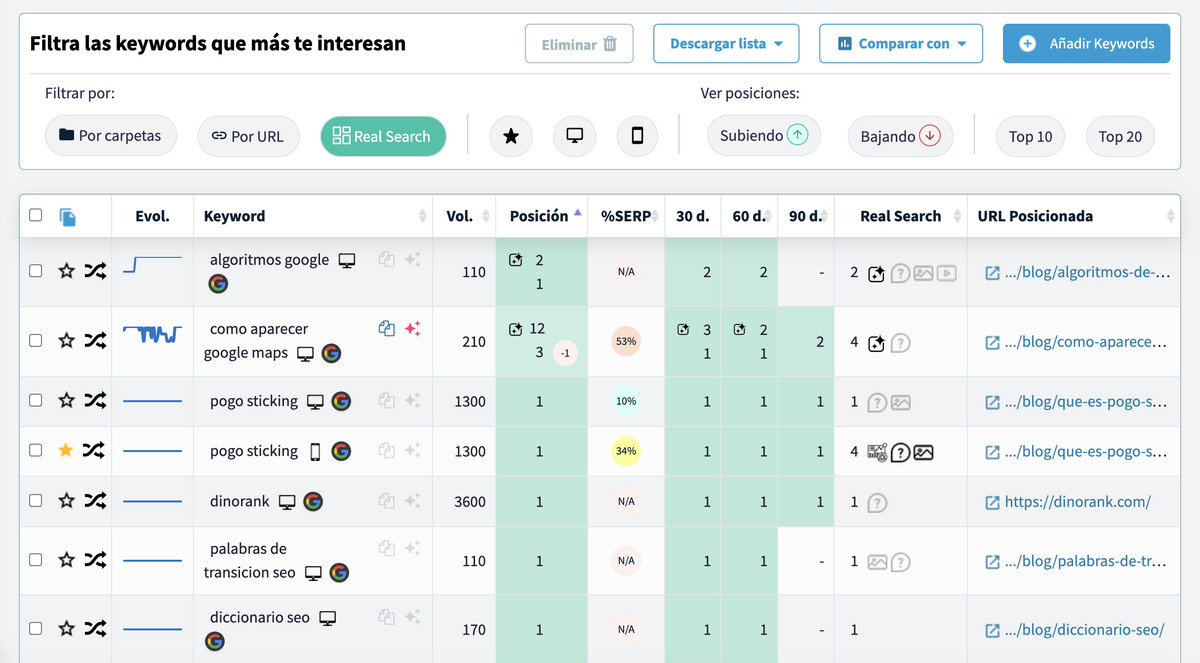Click image Real Search icon in mobile pogo sticking row
Screen dimensions: 1200x663
pyautogui.click(x=923, y=452)
